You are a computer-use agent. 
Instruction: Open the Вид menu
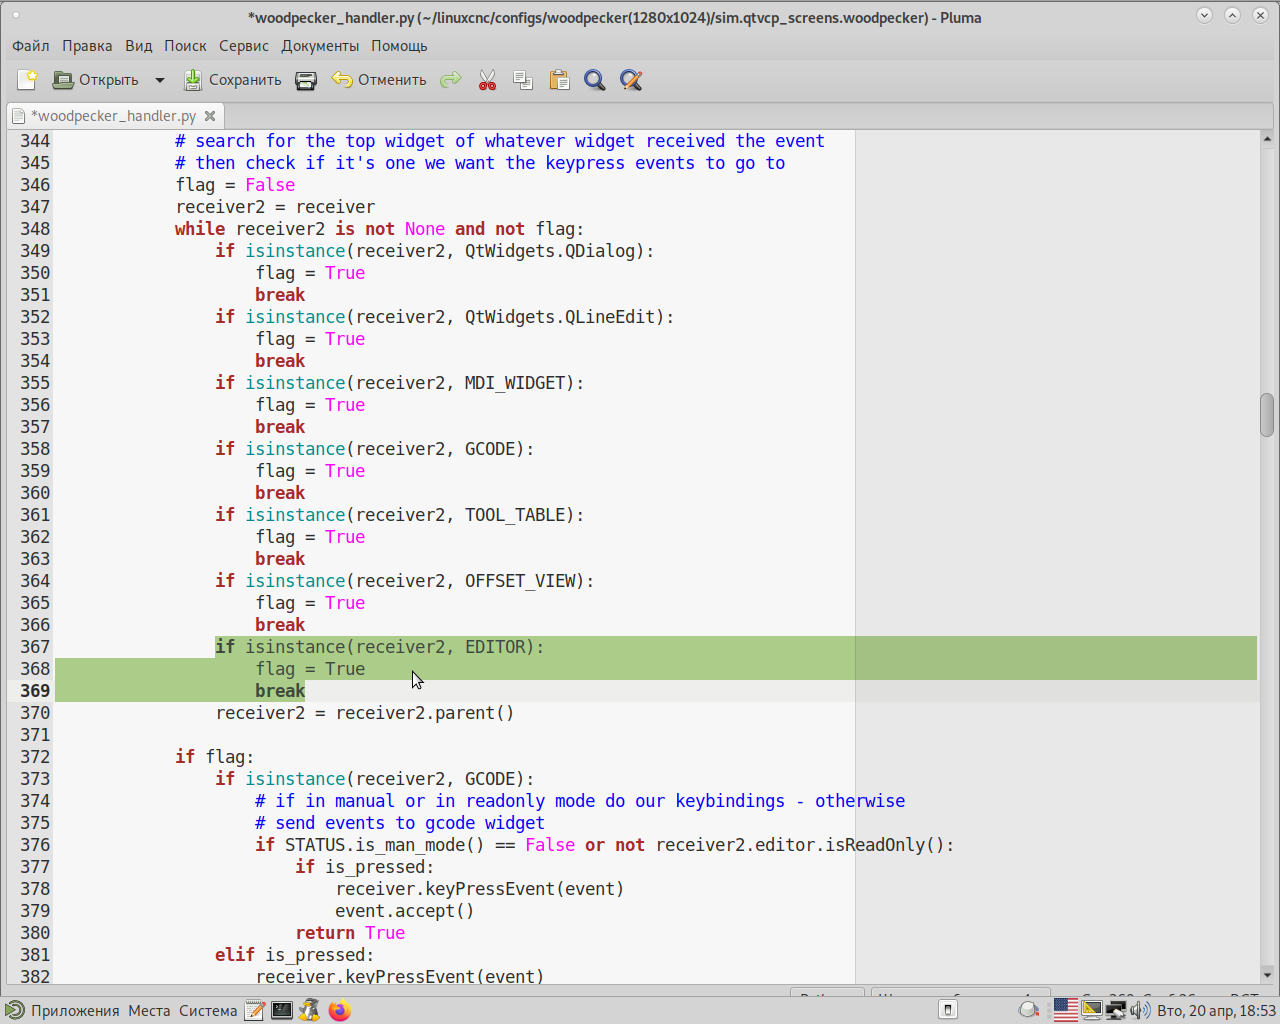pyautogui.click(x=139, y=46)
